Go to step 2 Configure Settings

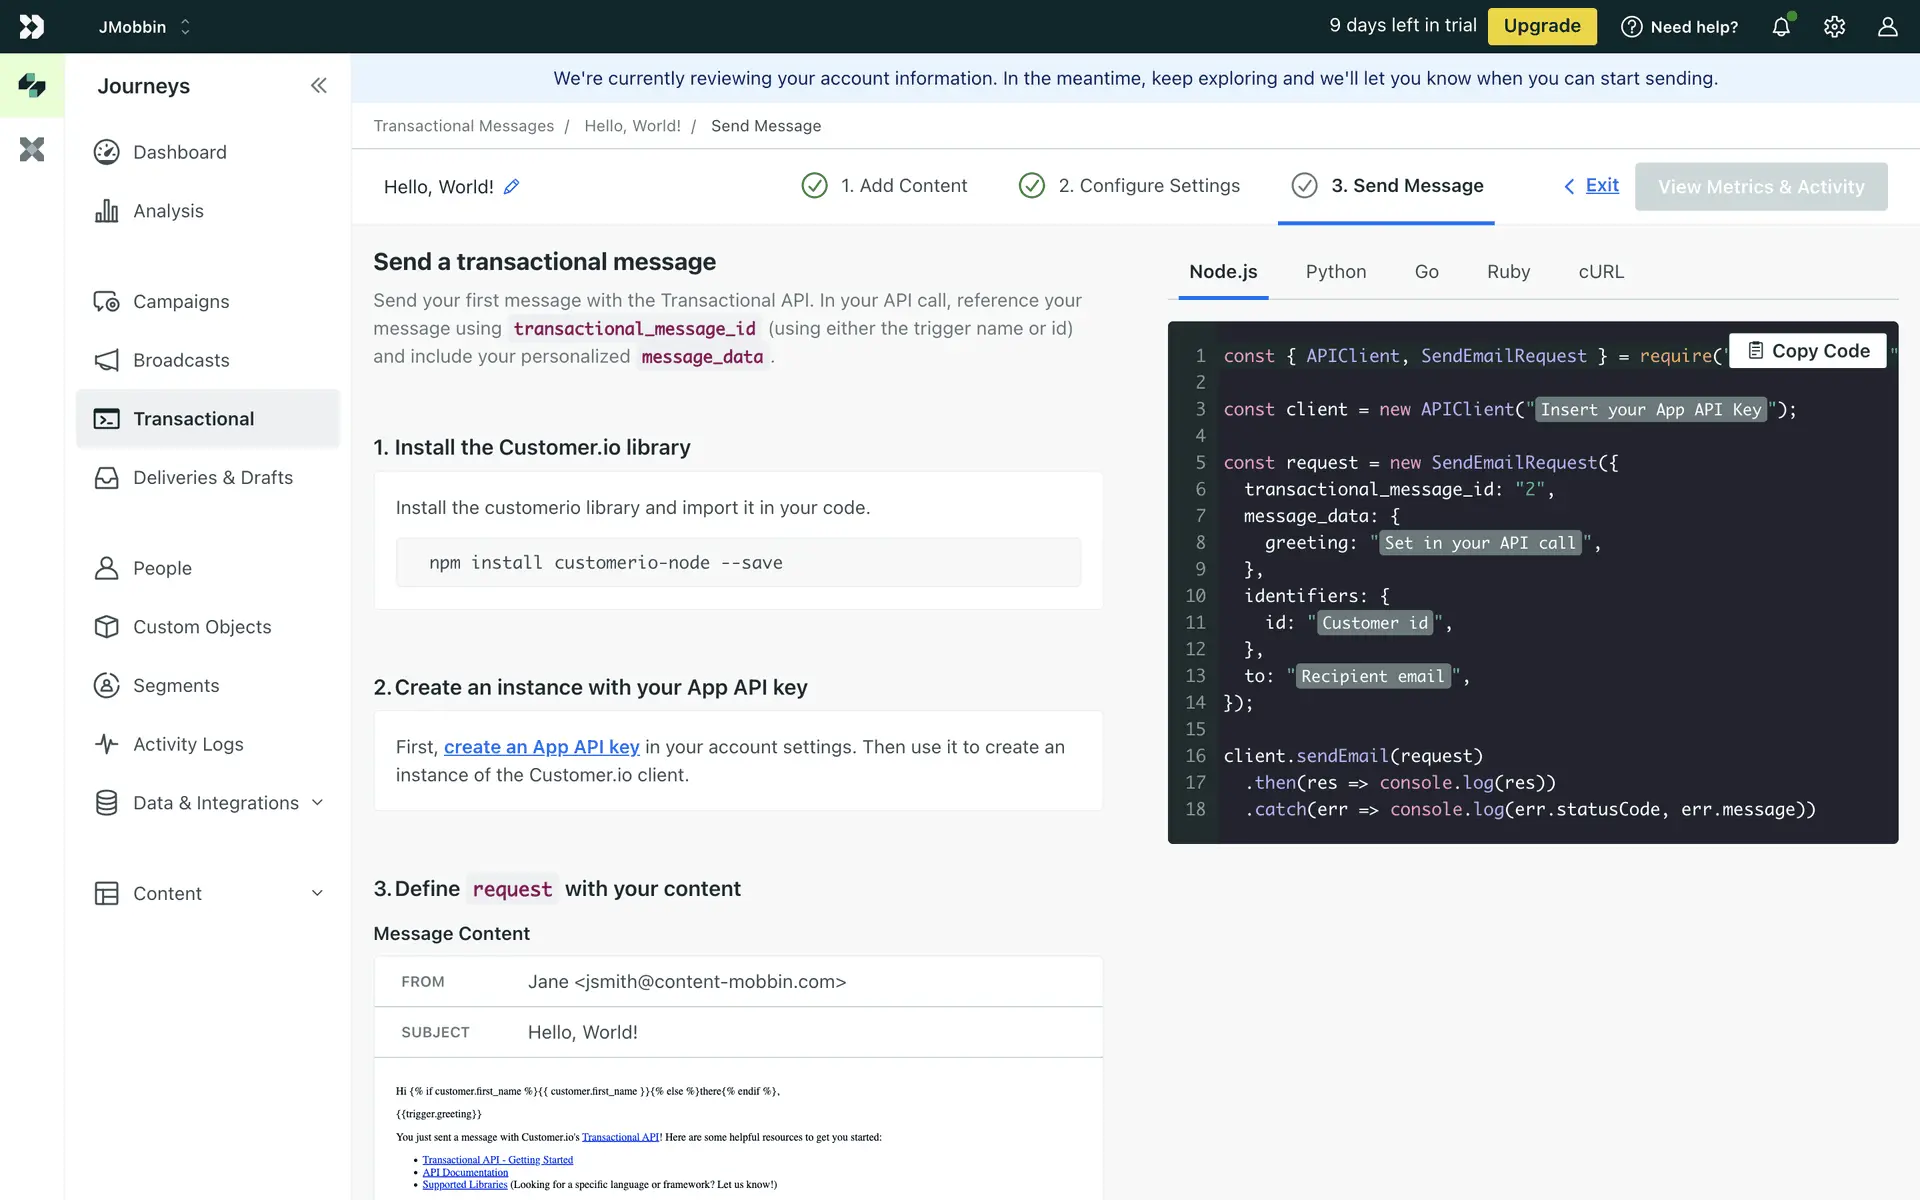[x=1129, y=186]
